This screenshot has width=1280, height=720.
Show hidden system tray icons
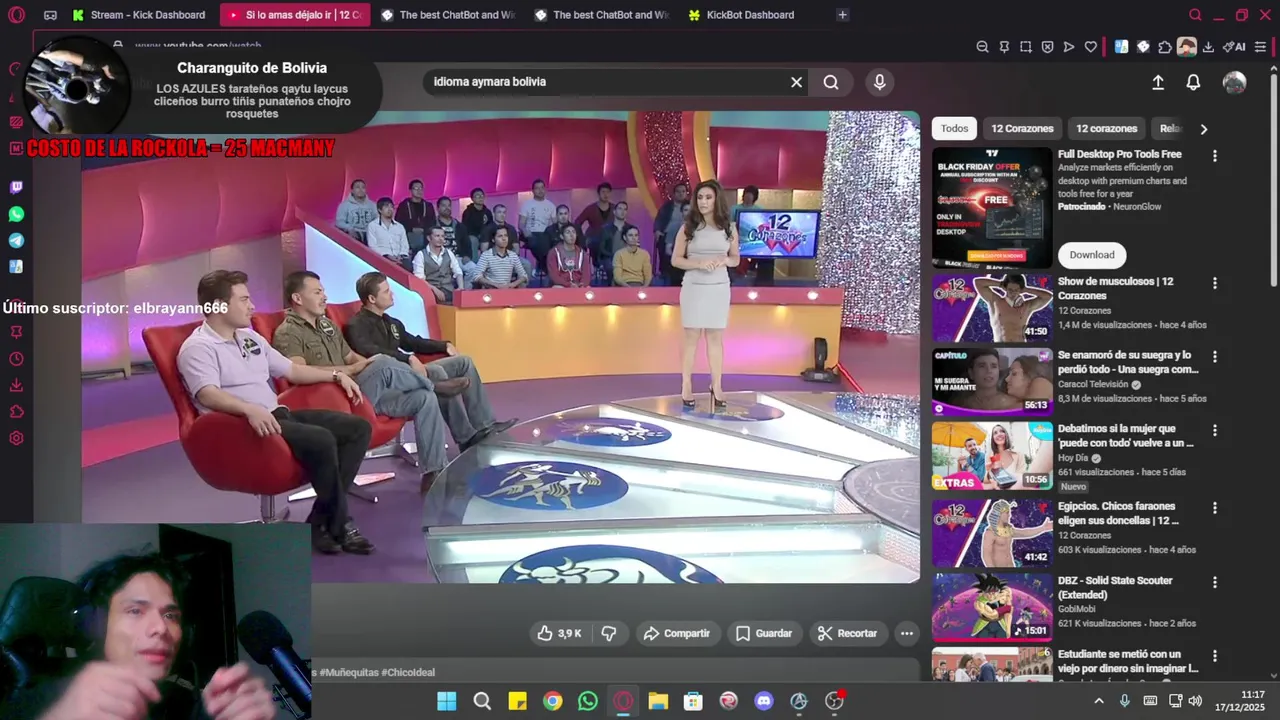pyautogui.click(x=1099, y=701)
